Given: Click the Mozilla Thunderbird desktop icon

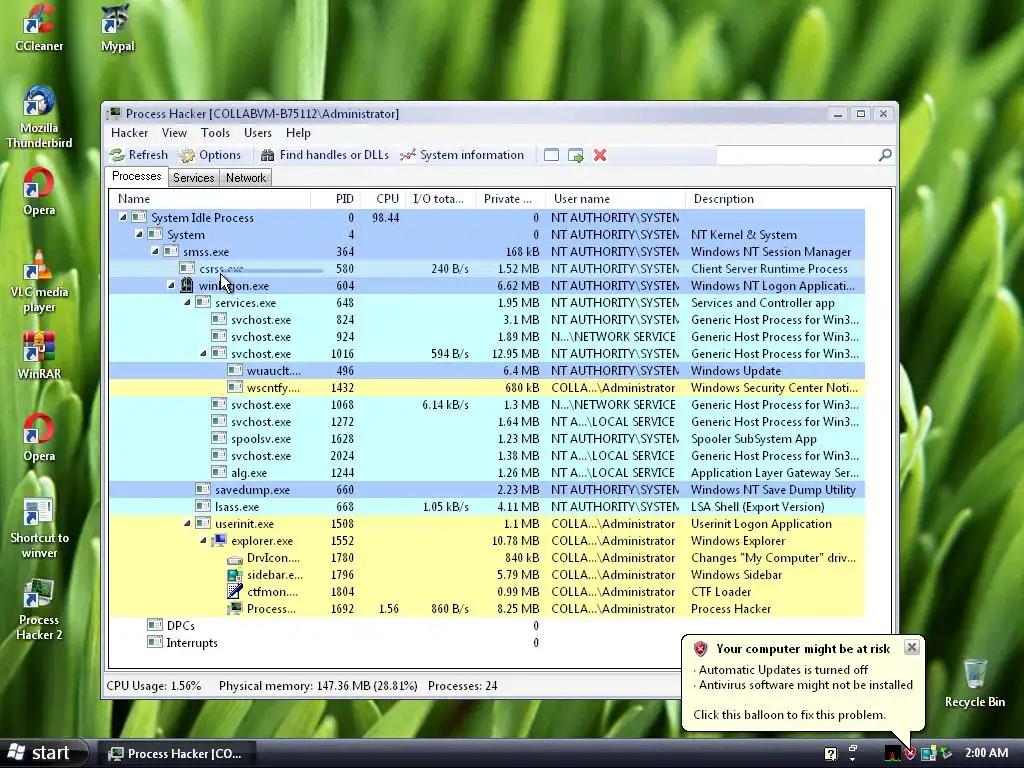Looking at the screenshot, I should 39,118.
